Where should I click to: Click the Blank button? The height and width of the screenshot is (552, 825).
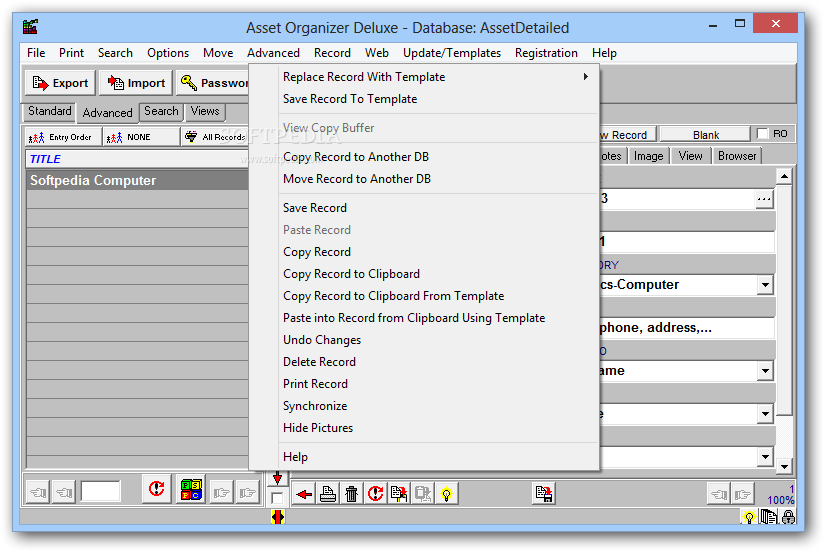(705, 135)
